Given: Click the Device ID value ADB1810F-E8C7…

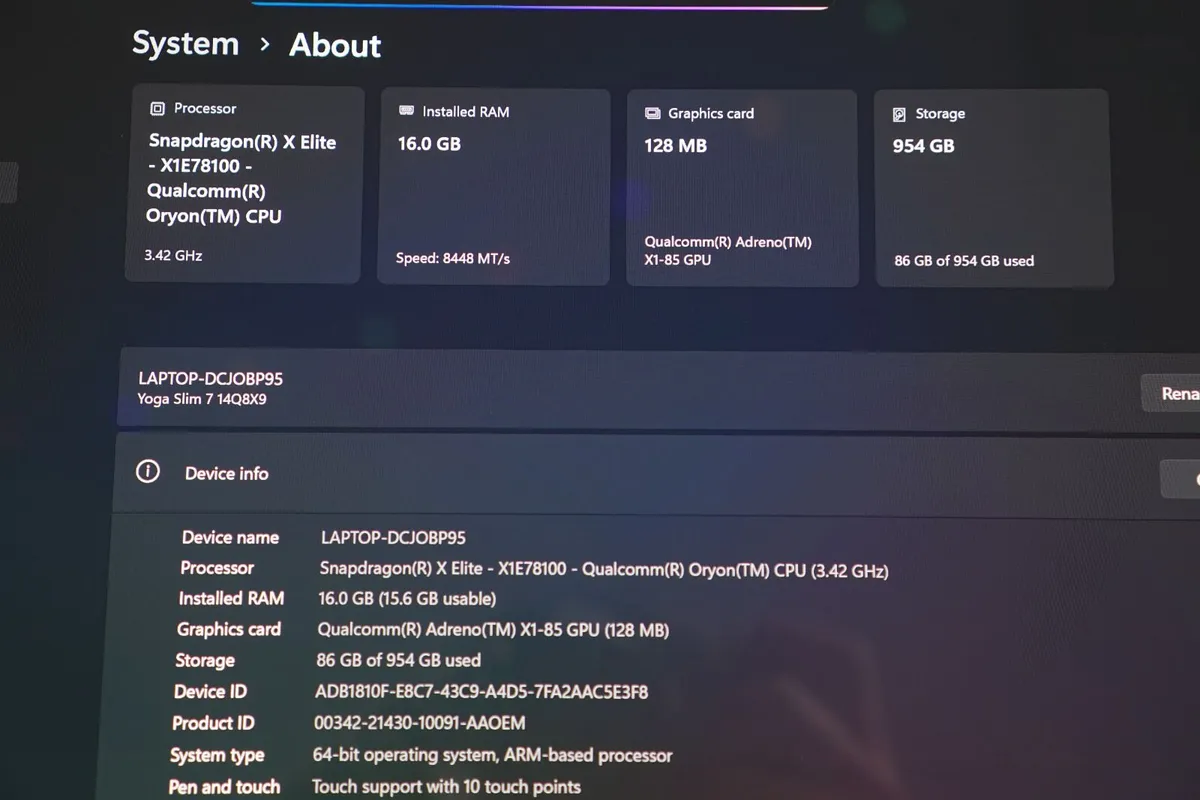Looking at the screenshot, I should coord(481,691).
